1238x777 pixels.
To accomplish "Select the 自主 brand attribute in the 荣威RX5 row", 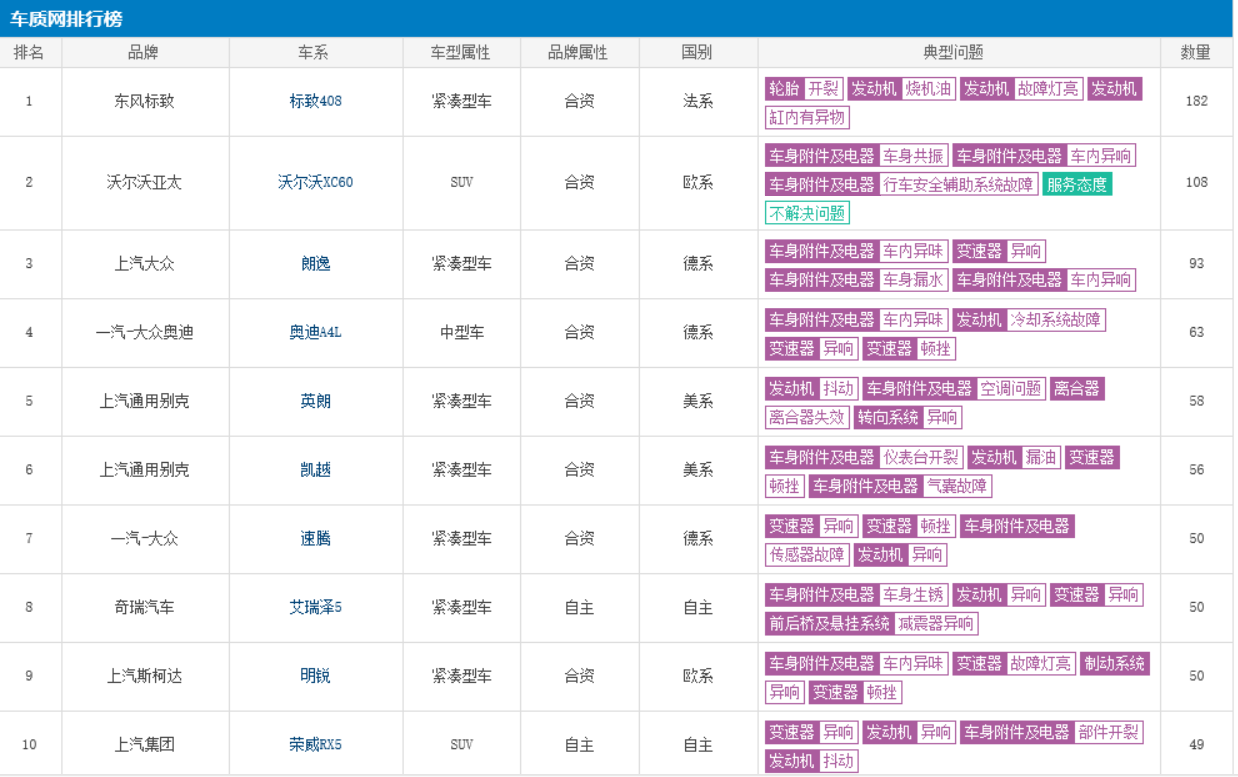I will pos(579,745).
